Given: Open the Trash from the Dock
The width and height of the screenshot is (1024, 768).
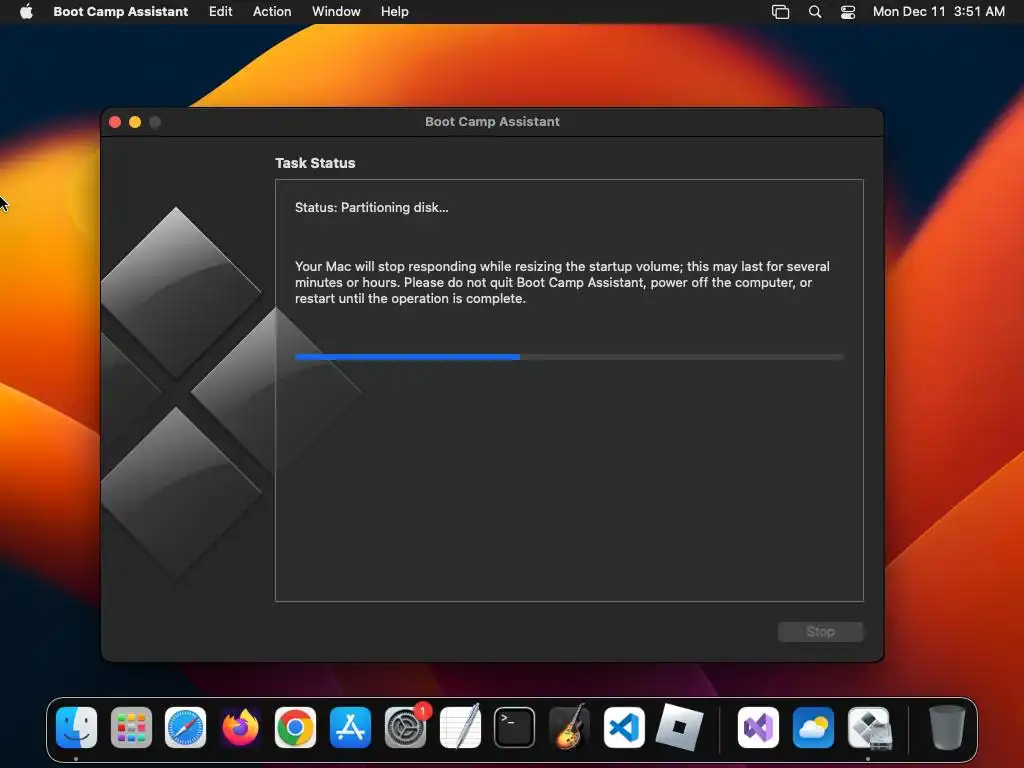Looking at the screenshot, I should click(947, 728).
